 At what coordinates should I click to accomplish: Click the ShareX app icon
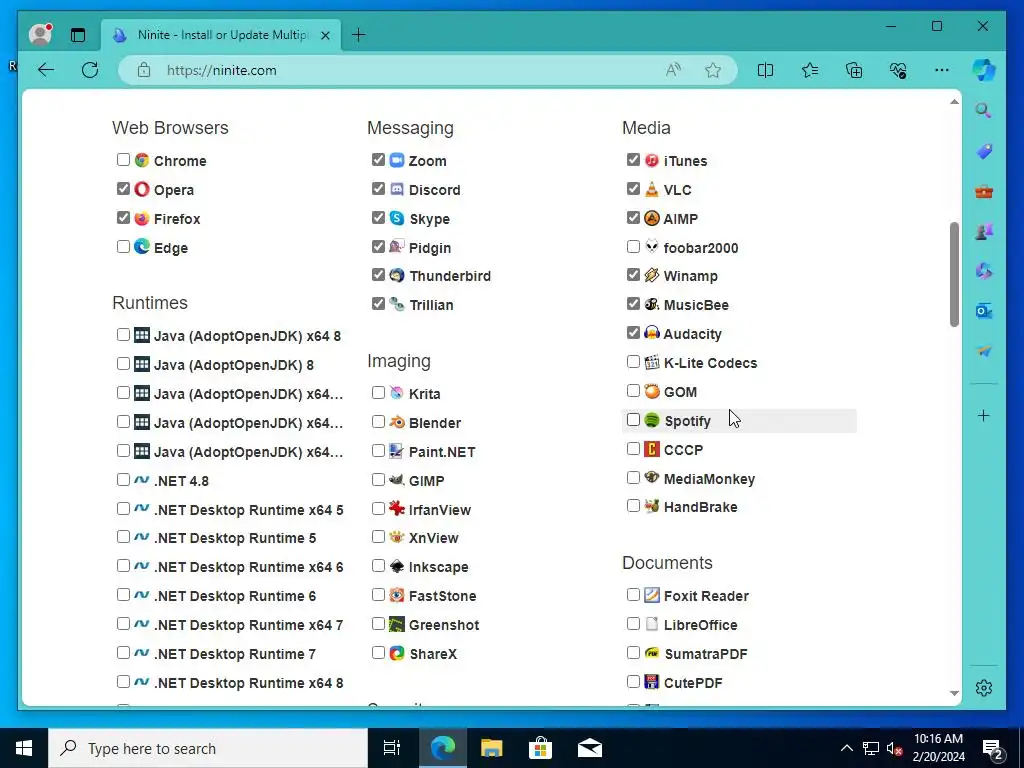coord(396,653)
